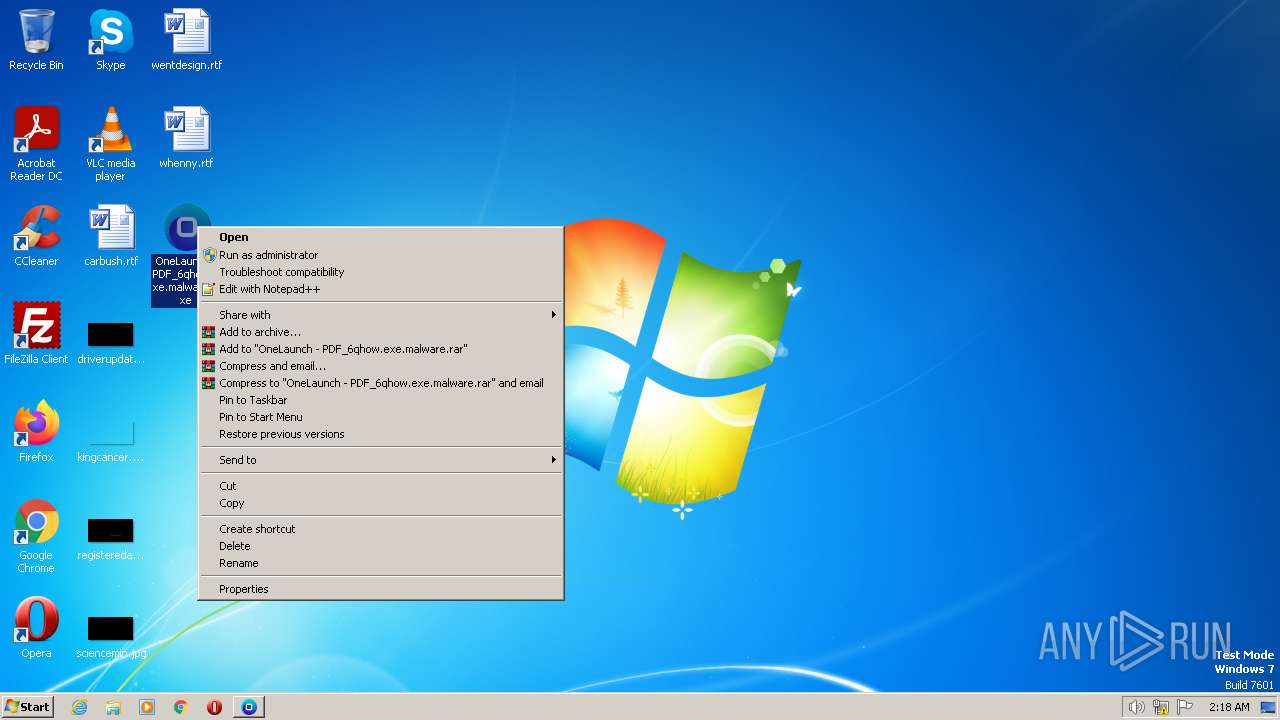Select carbush.rtf document icon
Viewport: 1280px width, 720px height.
[x=110, y=236]
